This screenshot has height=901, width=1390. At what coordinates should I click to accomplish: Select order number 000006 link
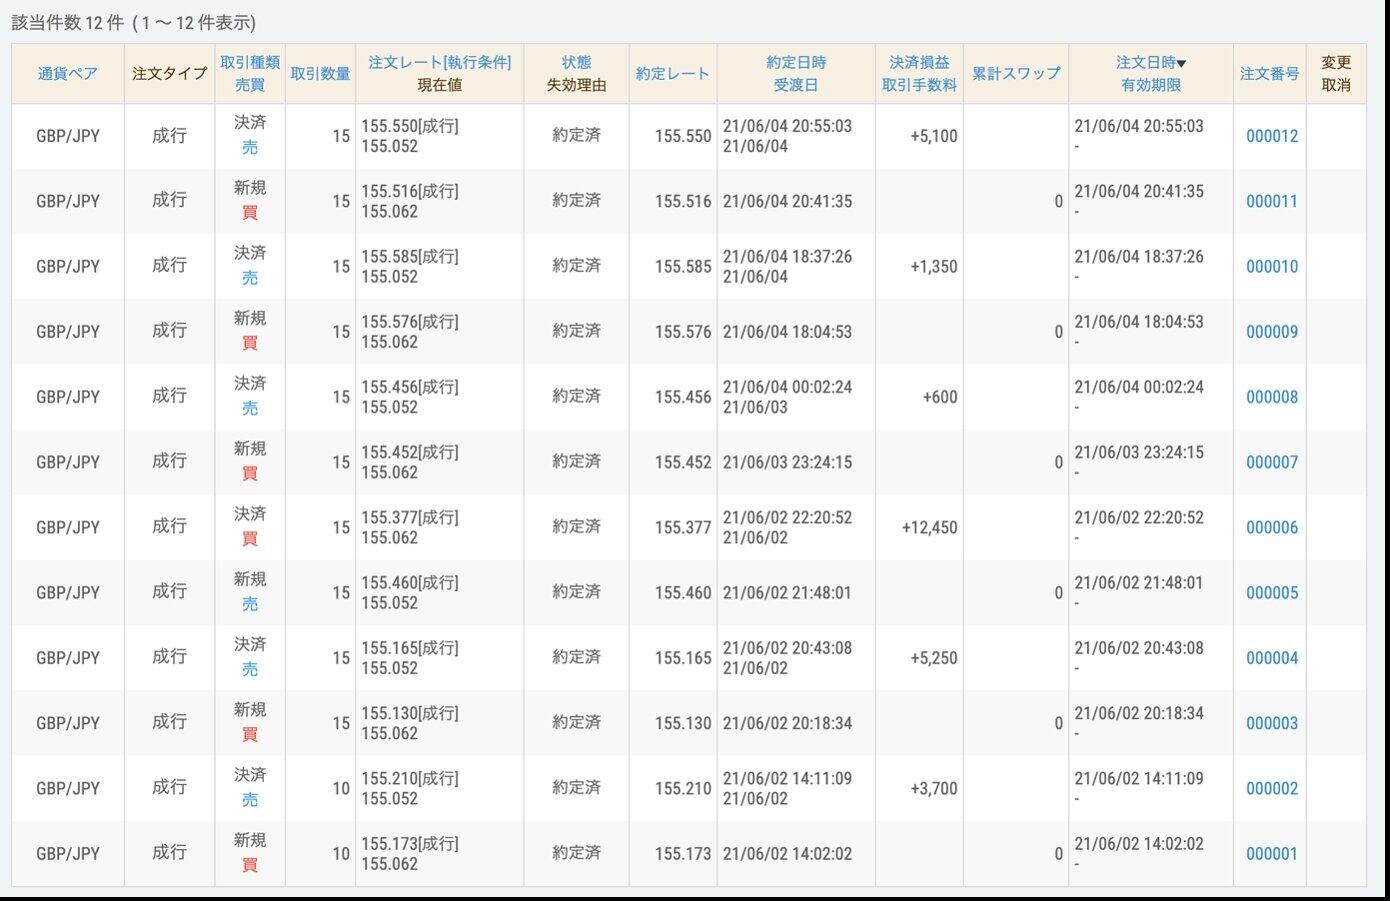[x=1271, y=527]
